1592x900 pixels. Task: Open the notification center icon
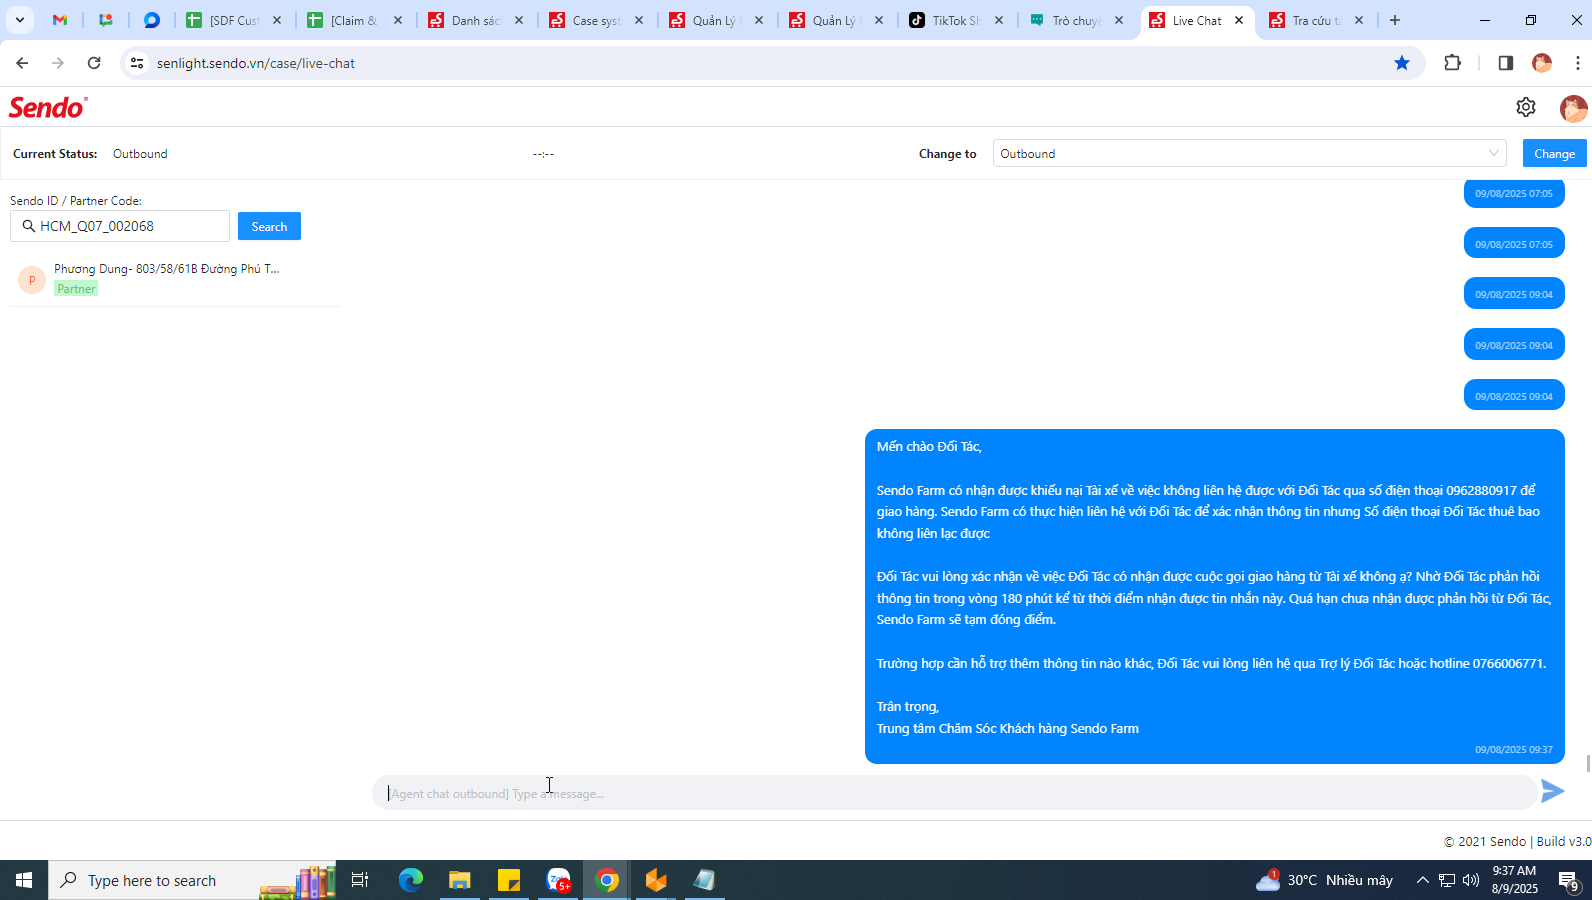click(1568, 880)
